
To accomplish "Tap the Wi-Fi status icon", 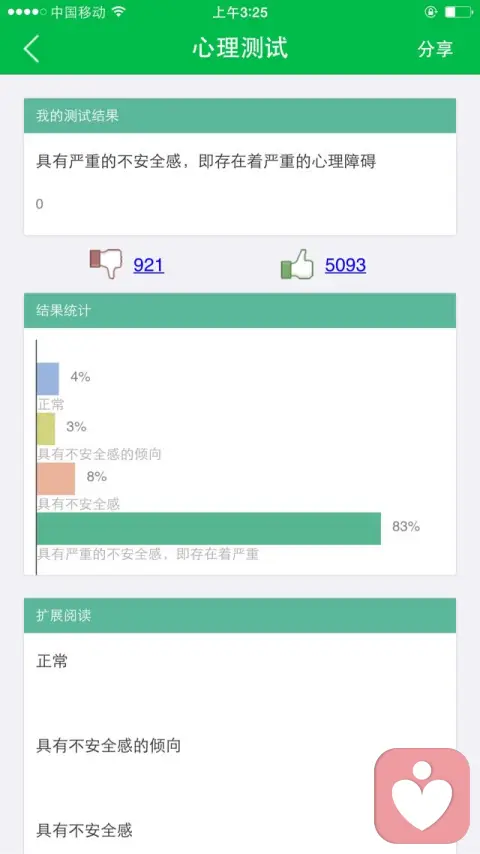I will (119, 12).
